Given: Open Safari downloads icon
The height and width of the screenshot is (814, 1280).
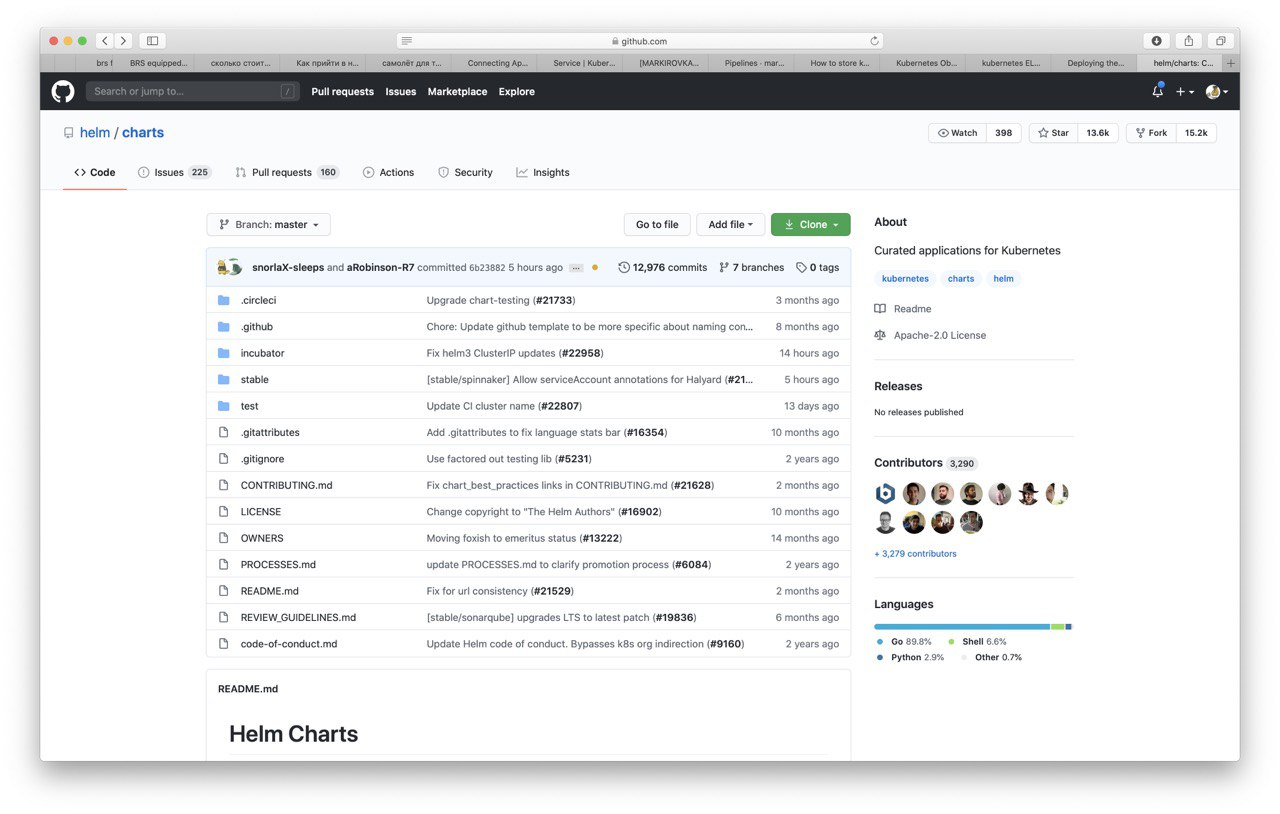Looking at the screenshot, I should 1157,41.
